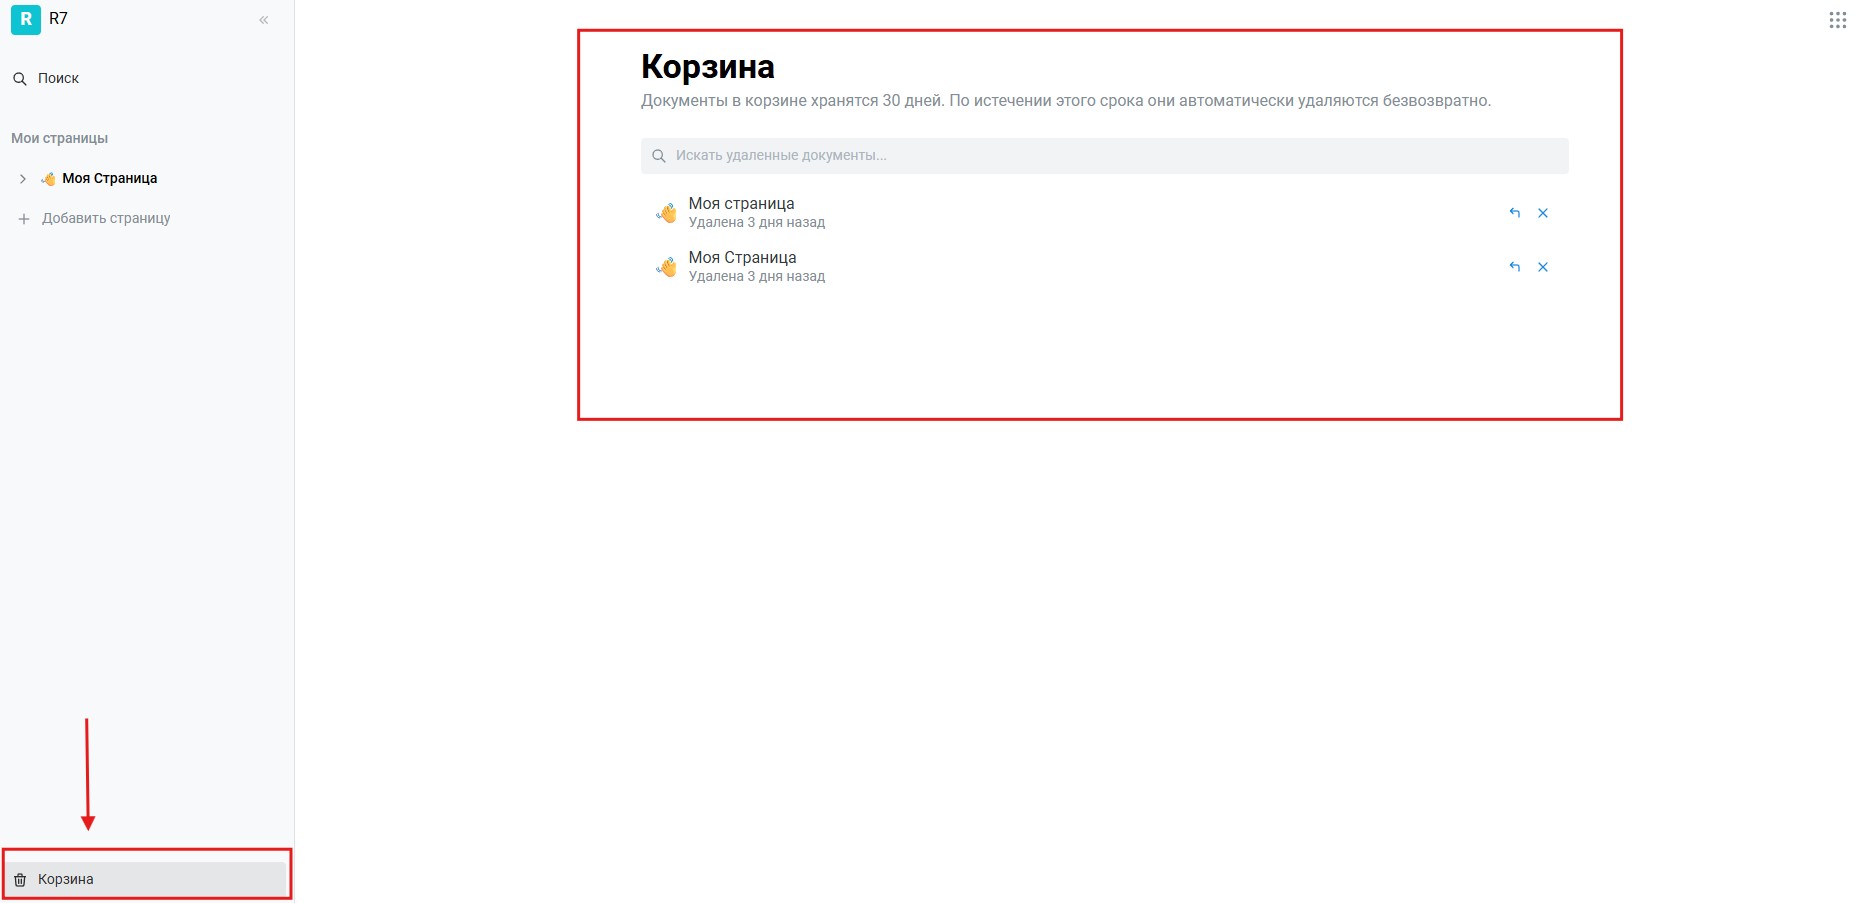1857x903 pixels.
Task: Expand the Моя Страница tree chevron
Action: coord(23,178)
